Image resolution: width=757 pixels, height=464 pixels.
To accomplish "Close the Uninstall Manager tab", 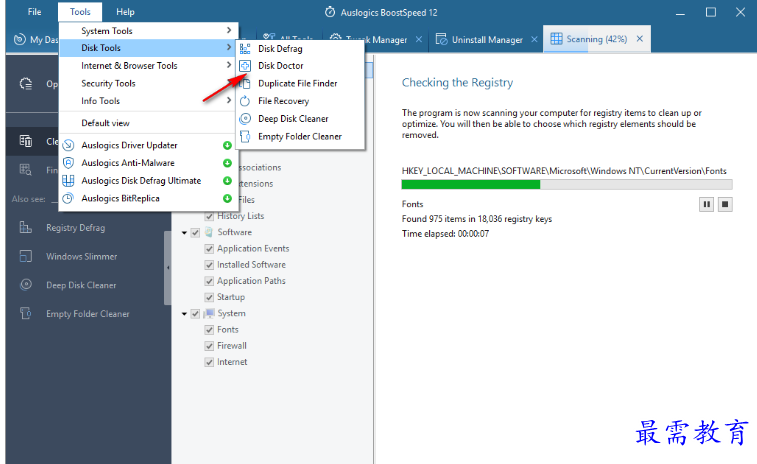I will pyautogui.click(x=534, y=39).
